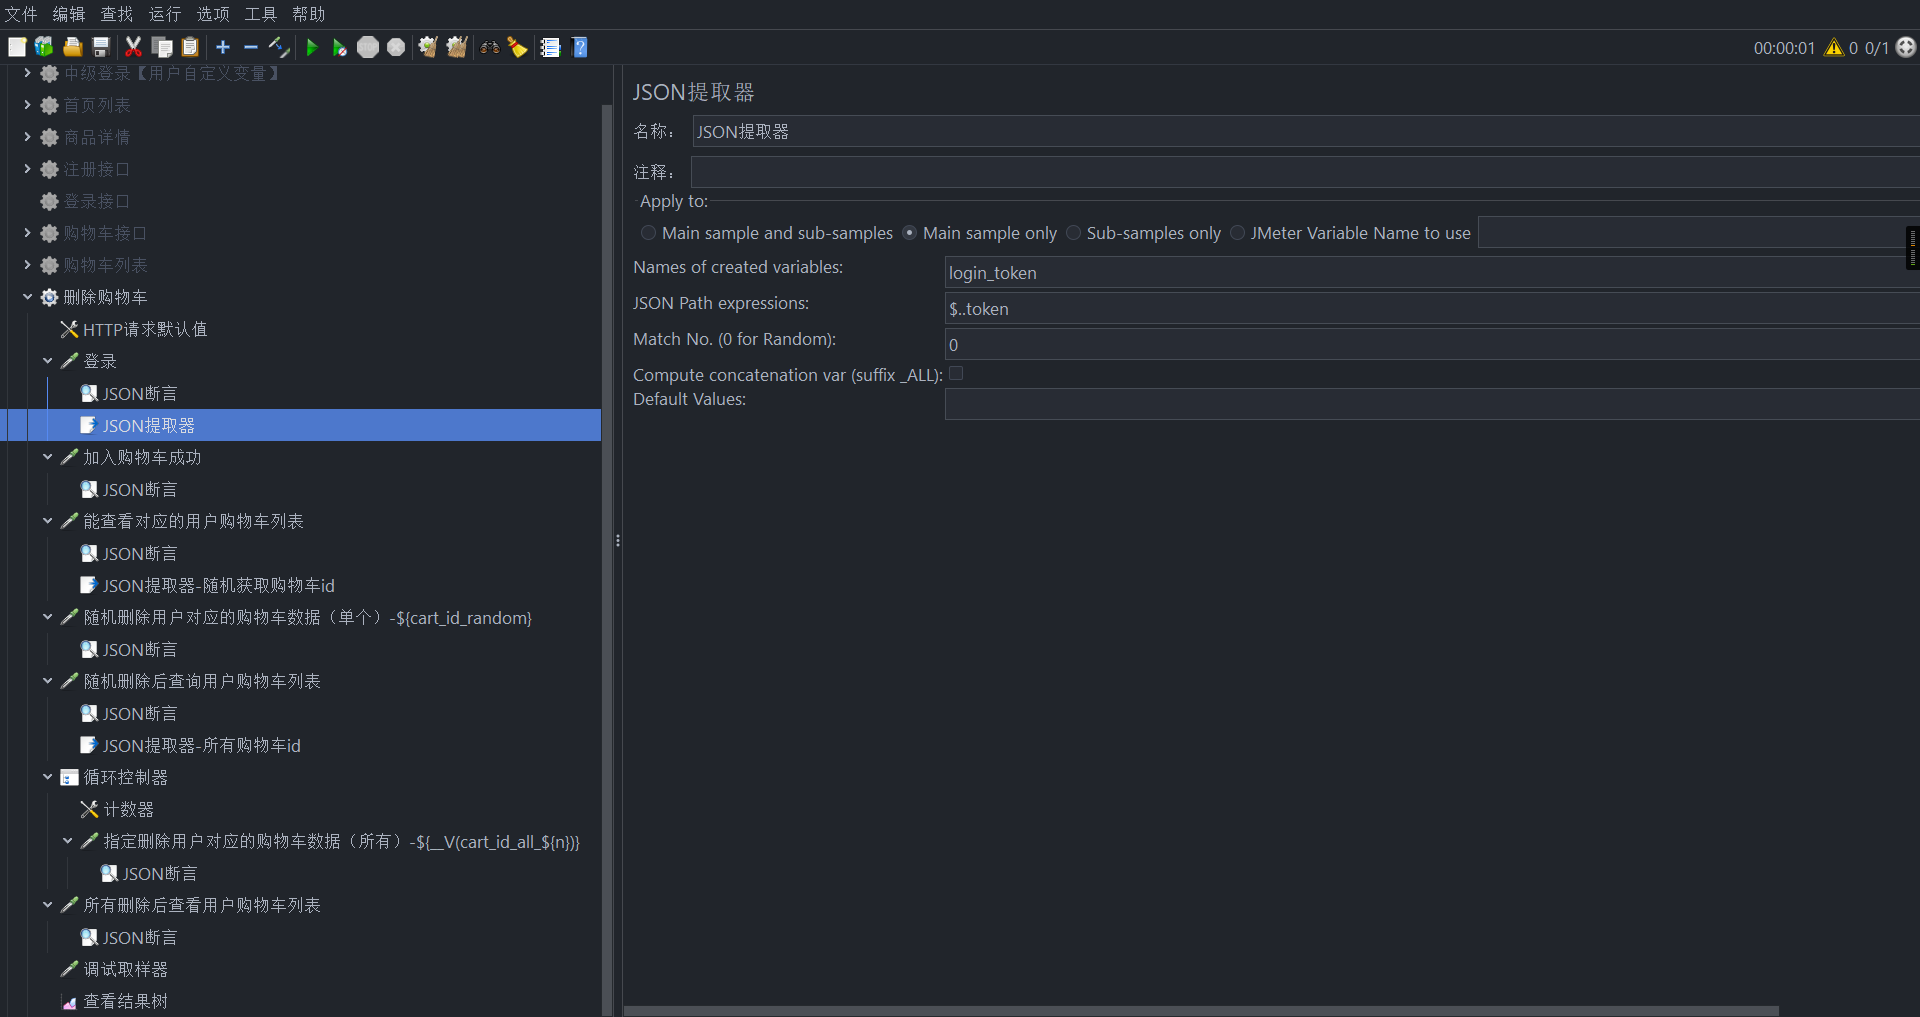Click the horizontal scrollbar at bottom
The width and height of the screenshot is (1920, 1017).
pyautogui.click(x=1201, y=1011)
